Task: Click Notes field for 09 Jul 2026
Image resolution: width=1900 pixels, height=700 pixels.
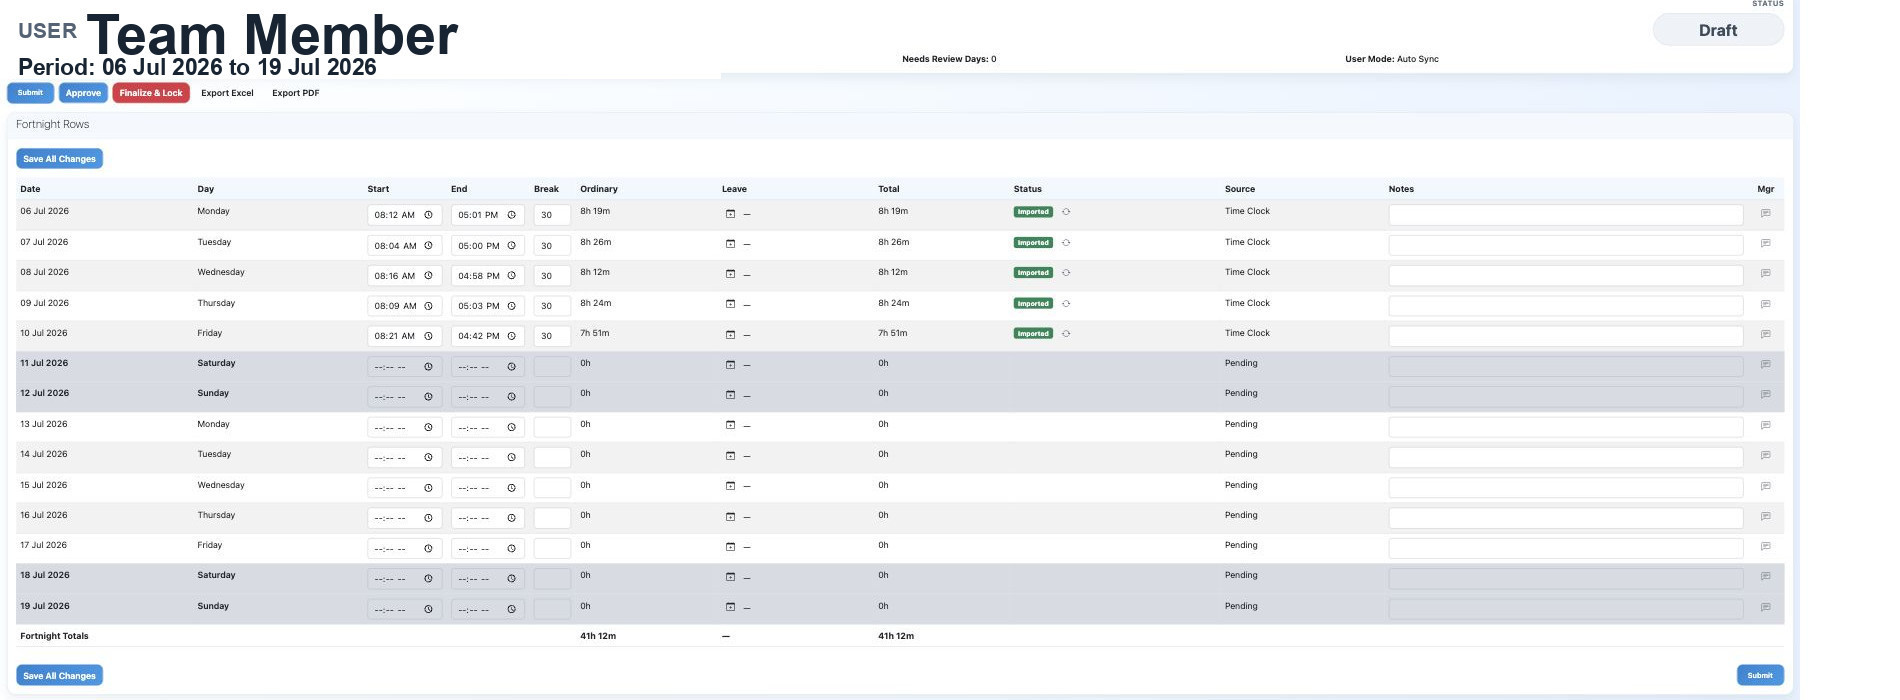Action: (x=1566, y=306)
